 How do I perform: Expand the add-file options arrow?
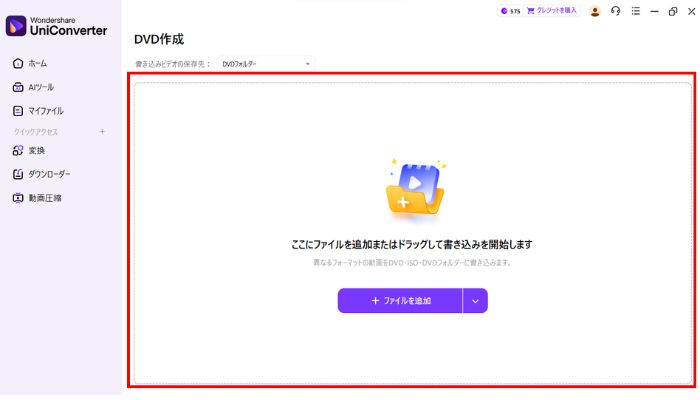[x=475, y=301]
